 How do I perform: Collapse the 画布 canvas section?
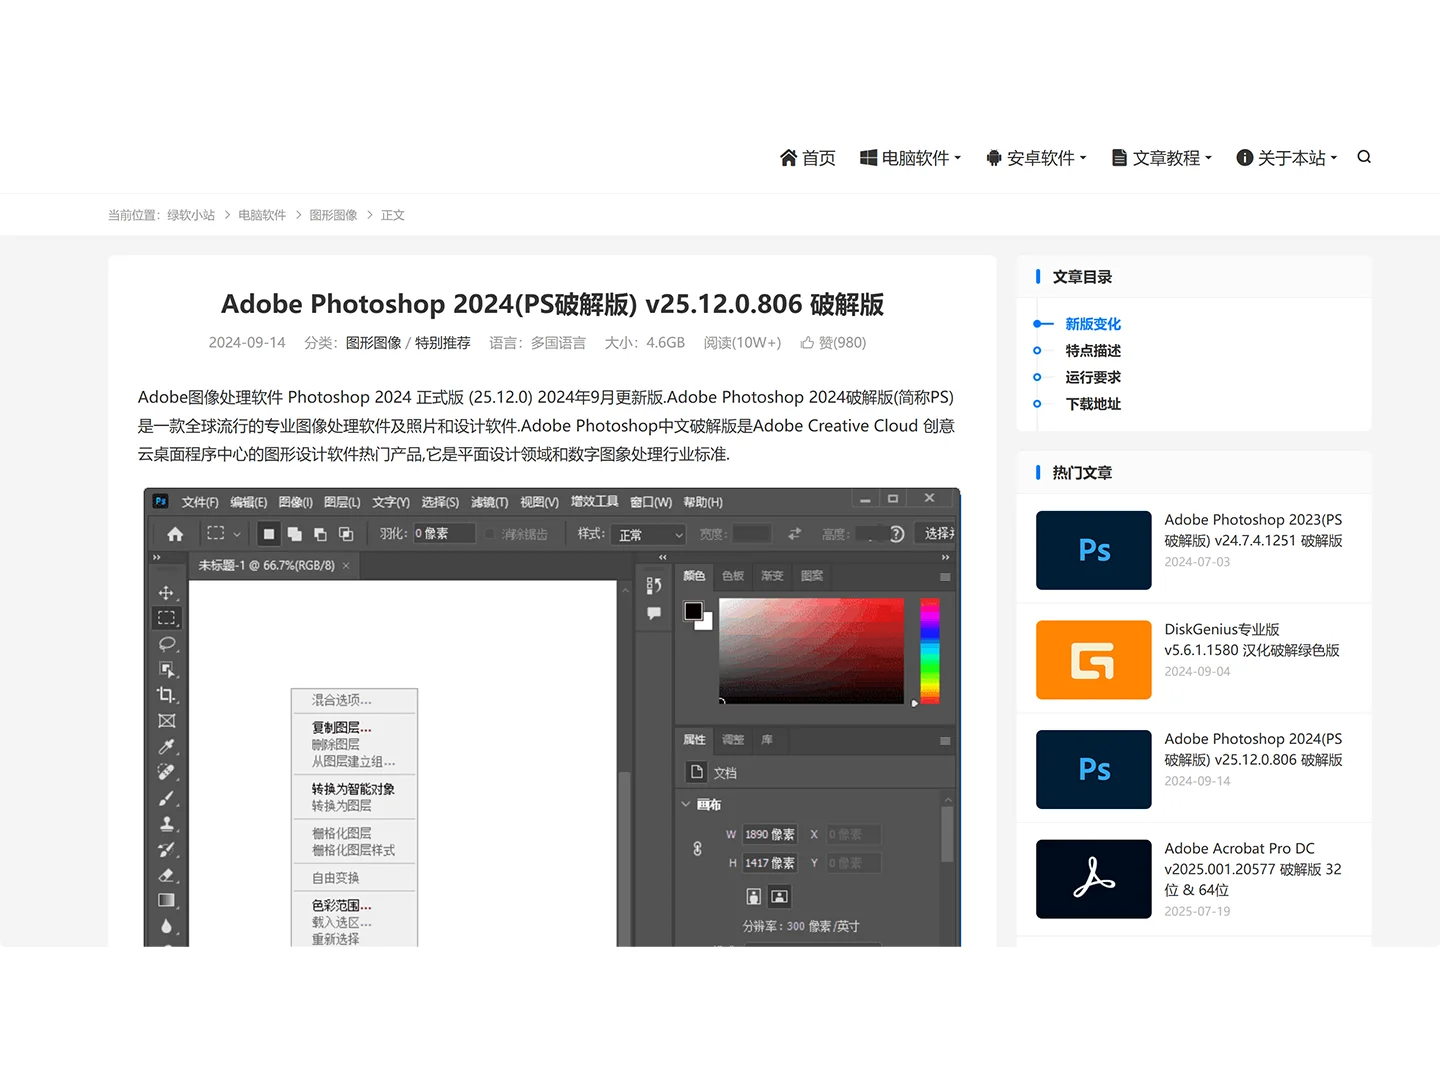pyautogui.click(x=686, y=804)
